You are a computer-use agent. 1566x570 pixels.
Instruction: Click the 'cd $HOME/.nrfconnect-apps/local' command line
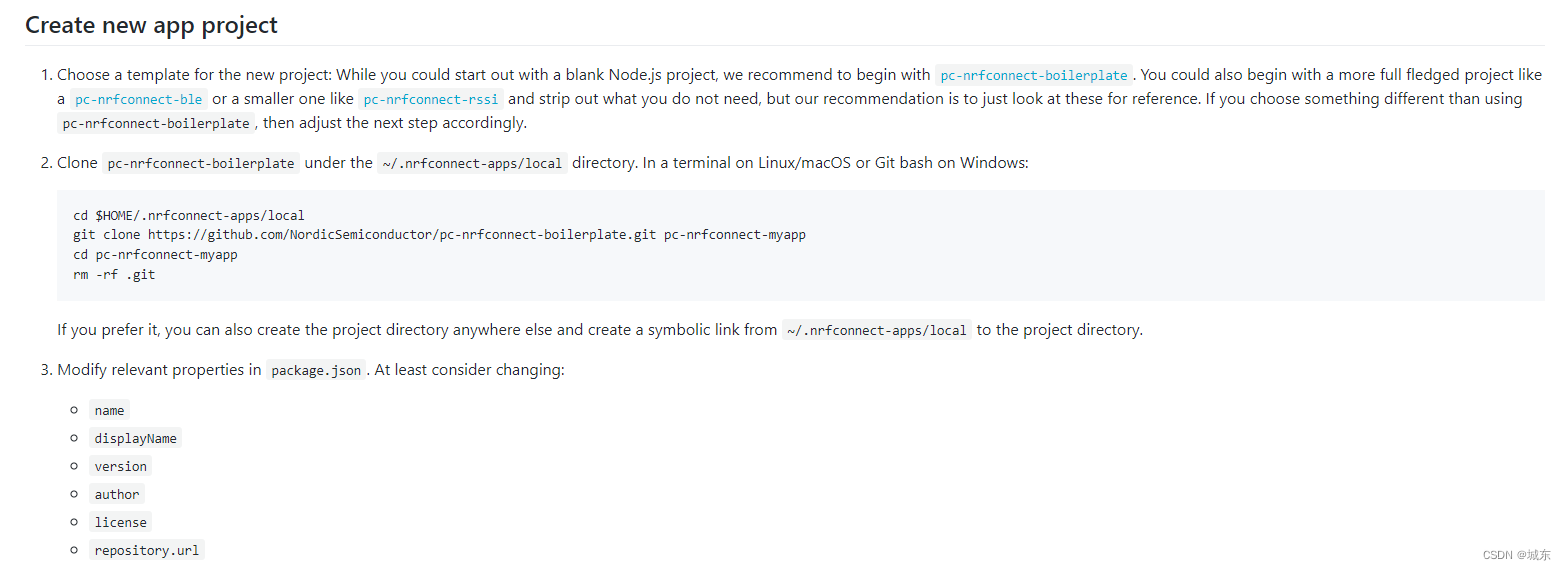(x=189, y=215)
